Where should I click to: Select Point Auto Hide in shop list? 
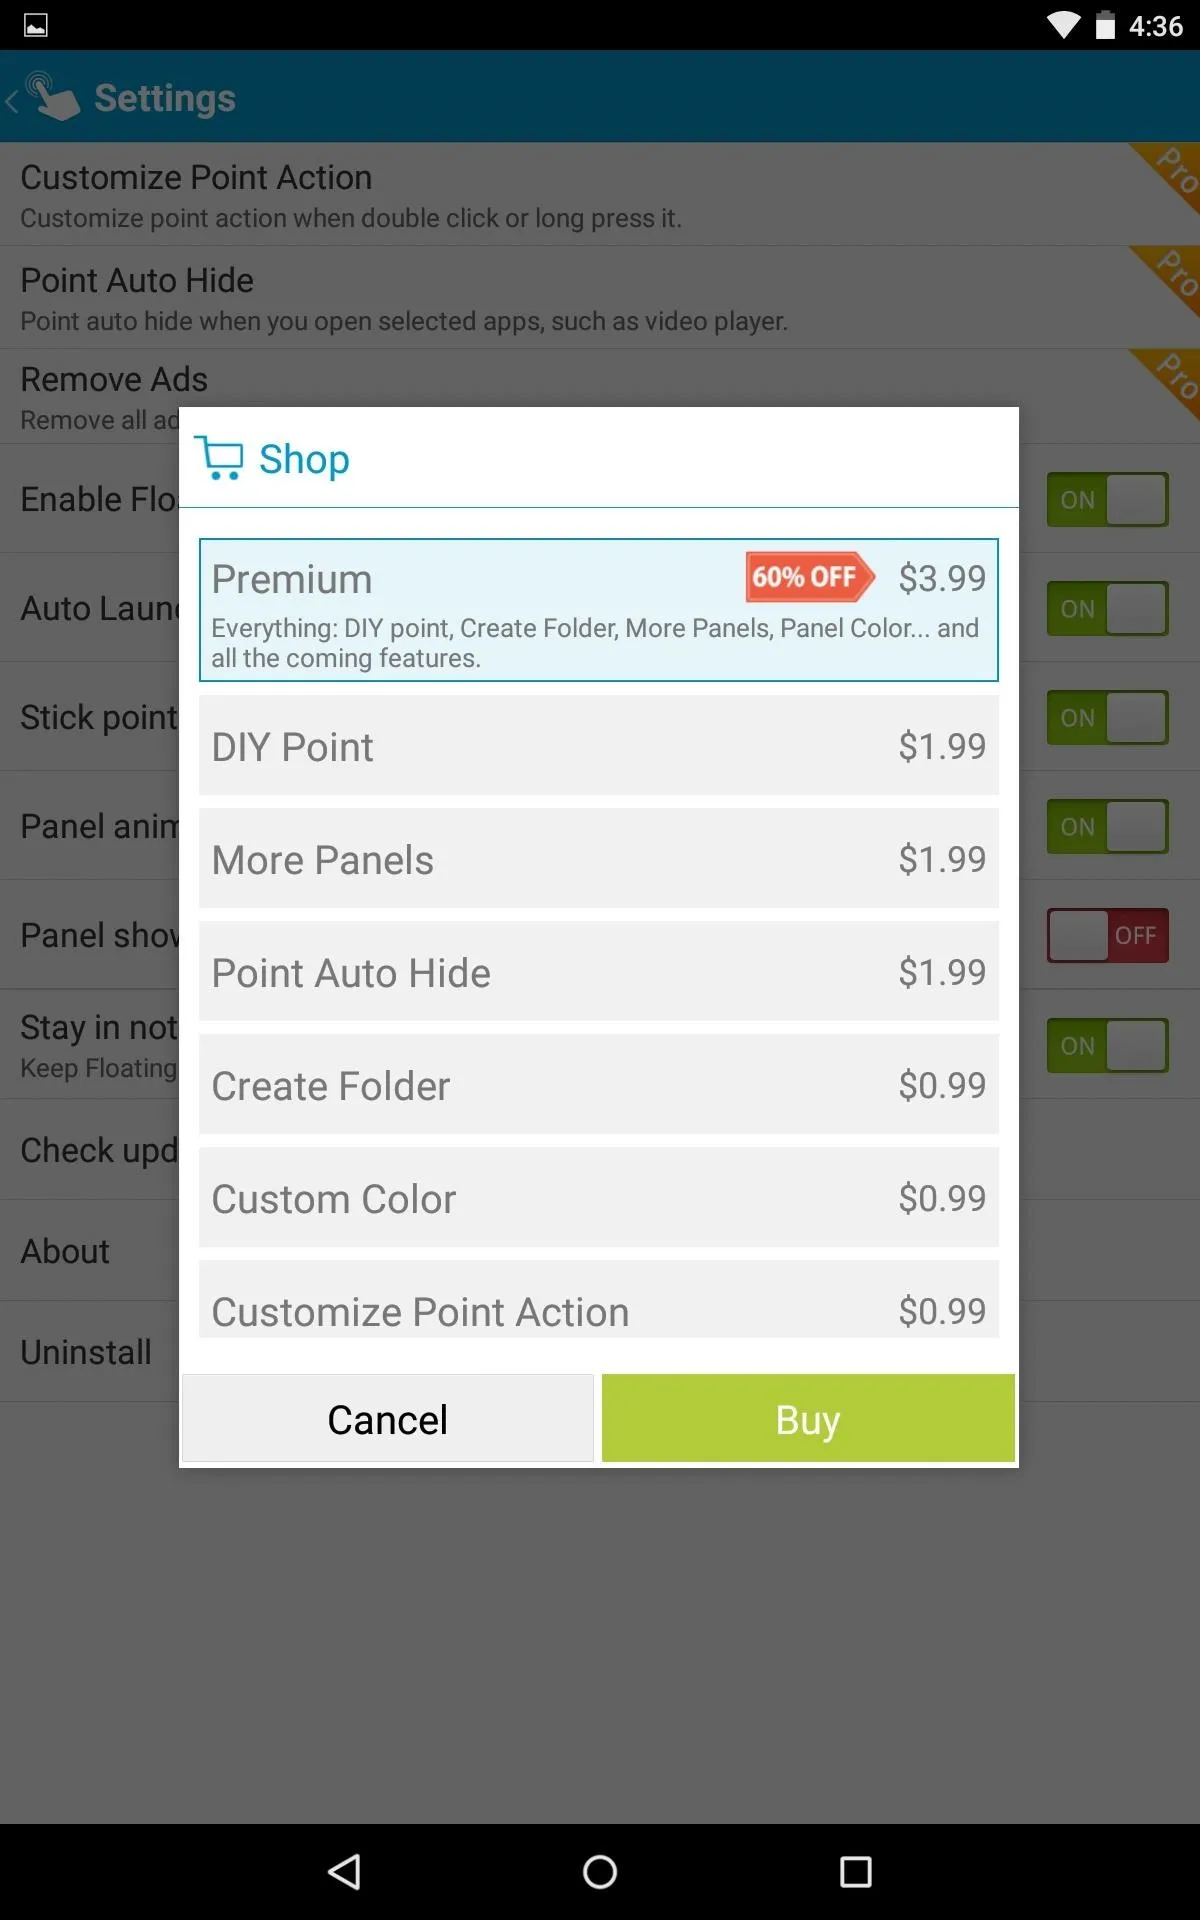coord(599,972)
